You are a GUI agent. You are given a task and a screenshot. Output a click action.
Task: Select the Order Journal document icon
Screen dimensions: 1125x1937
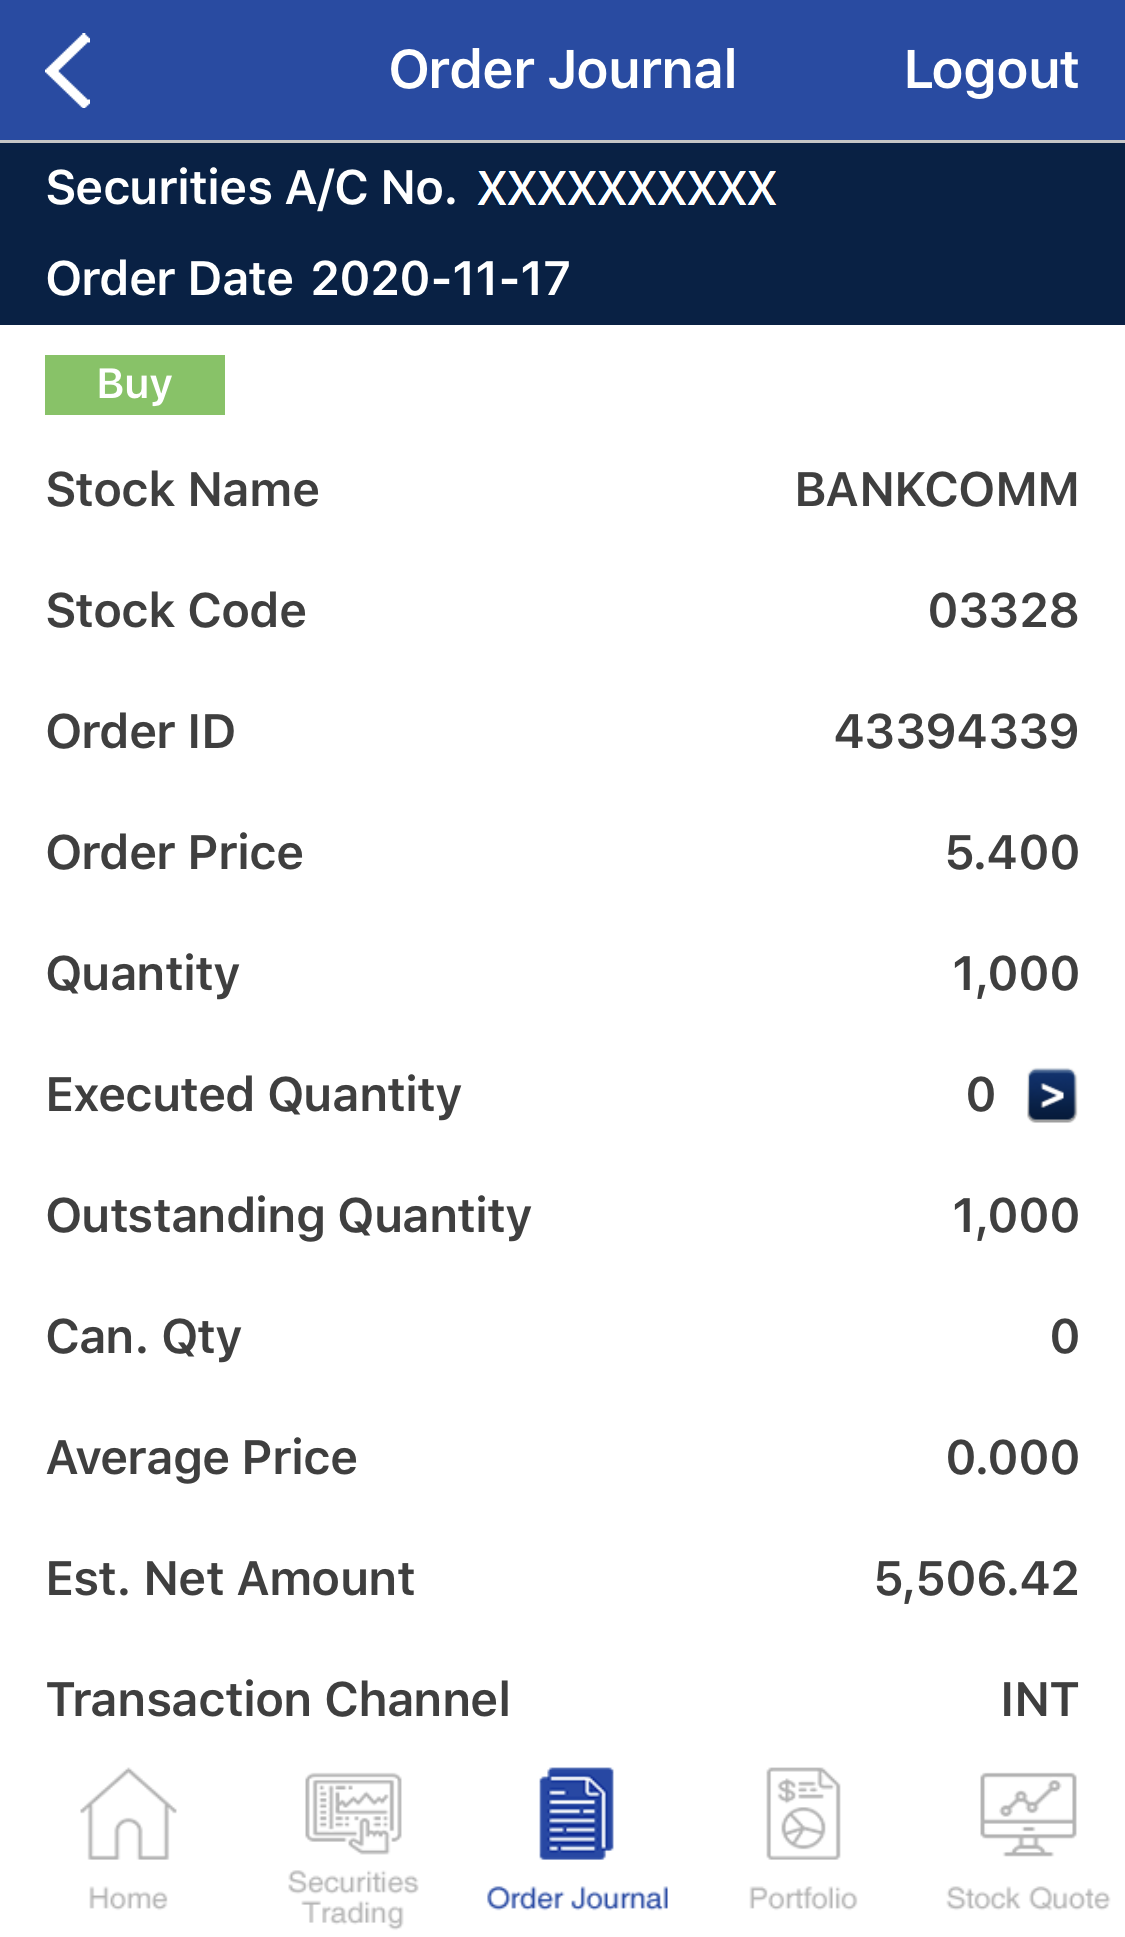click(576, 1813)
